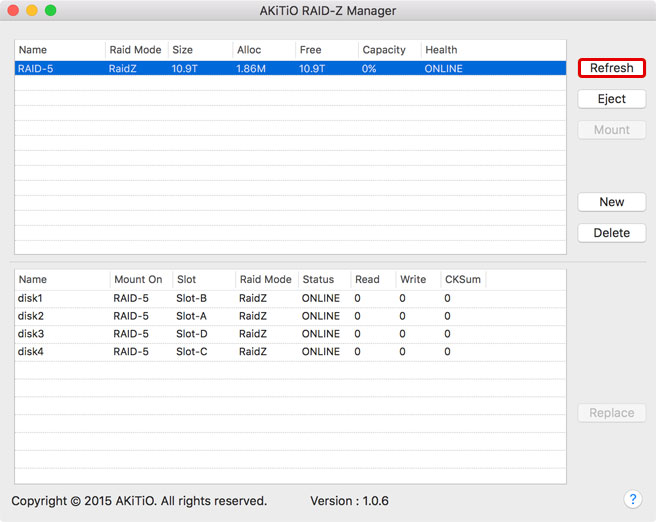Click the Health column header

click(441, 50)
